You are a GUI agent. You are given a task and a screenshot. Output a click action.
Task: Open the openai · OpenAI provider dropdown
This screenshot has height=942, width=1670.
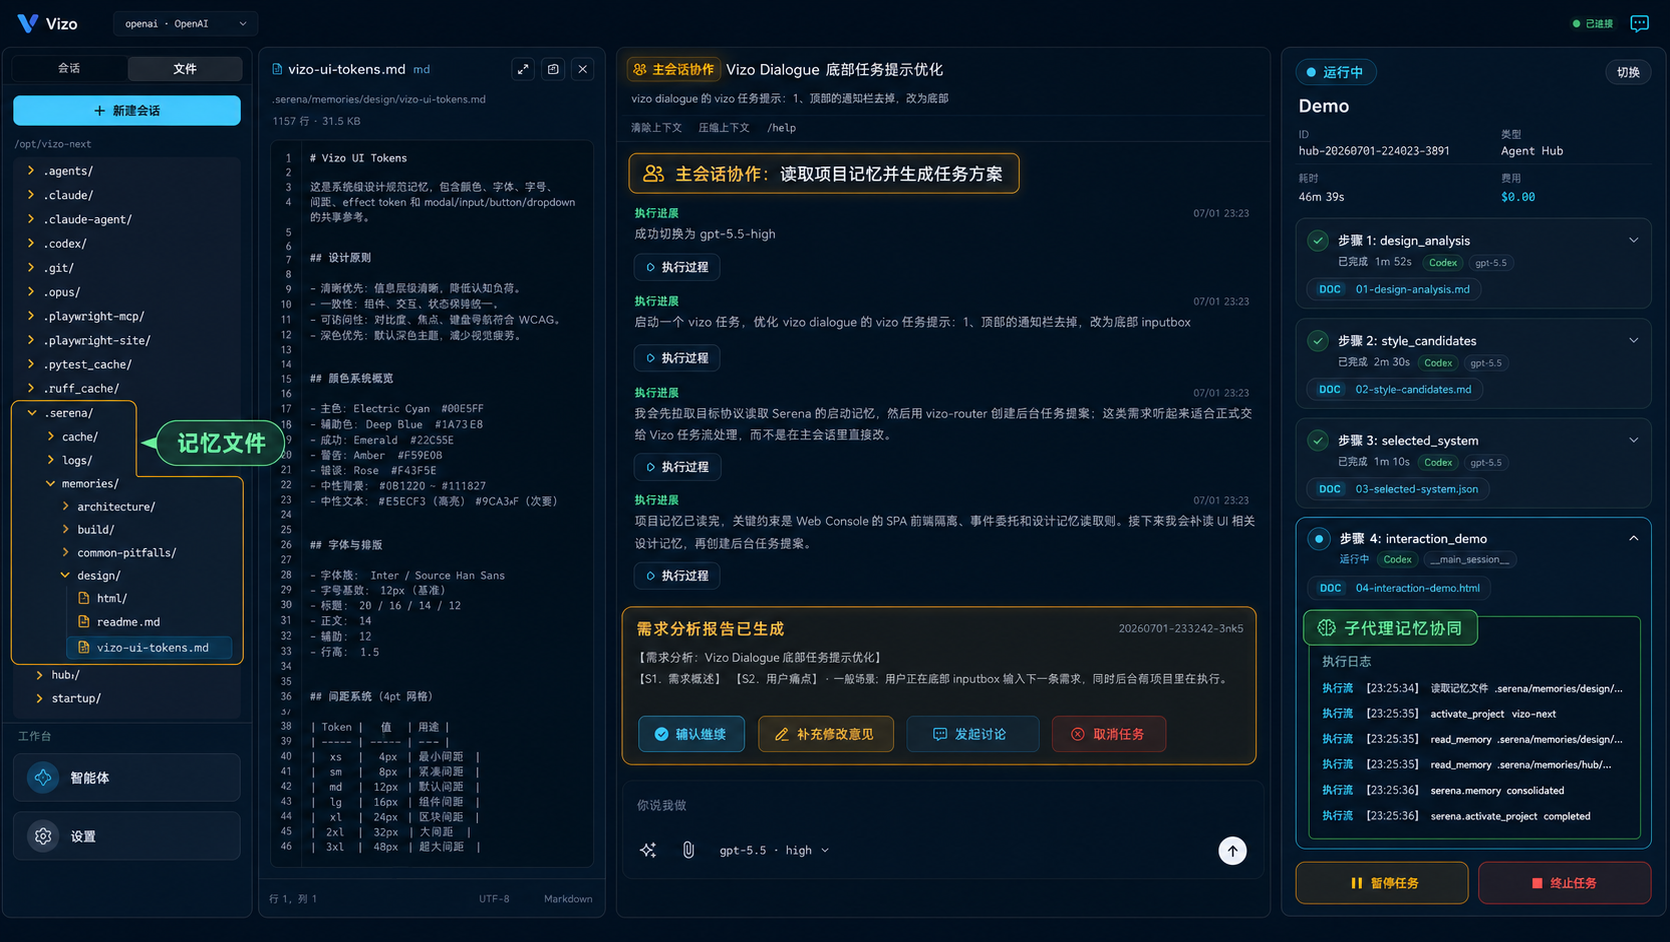coord(185,23)
